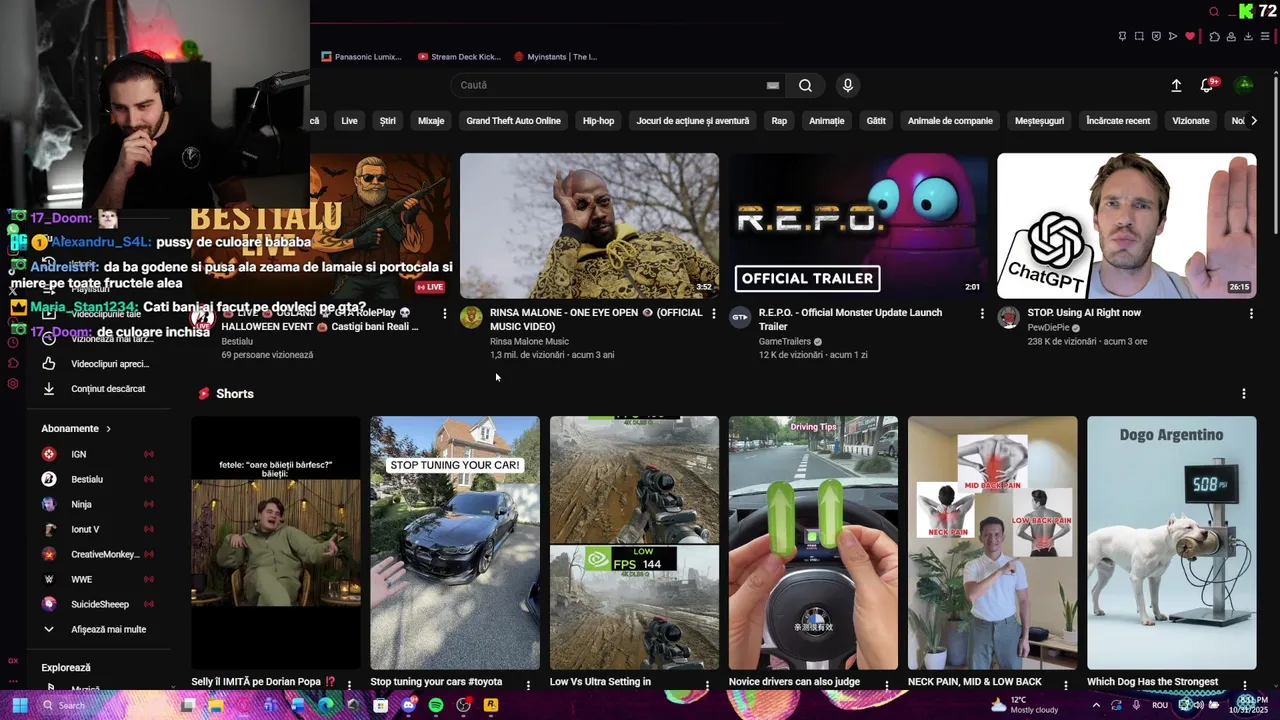Screen dimensions: 1280x720
Task: Open STOP TUNING YOUR CAR short thumbnail
Action: [455, 543]
